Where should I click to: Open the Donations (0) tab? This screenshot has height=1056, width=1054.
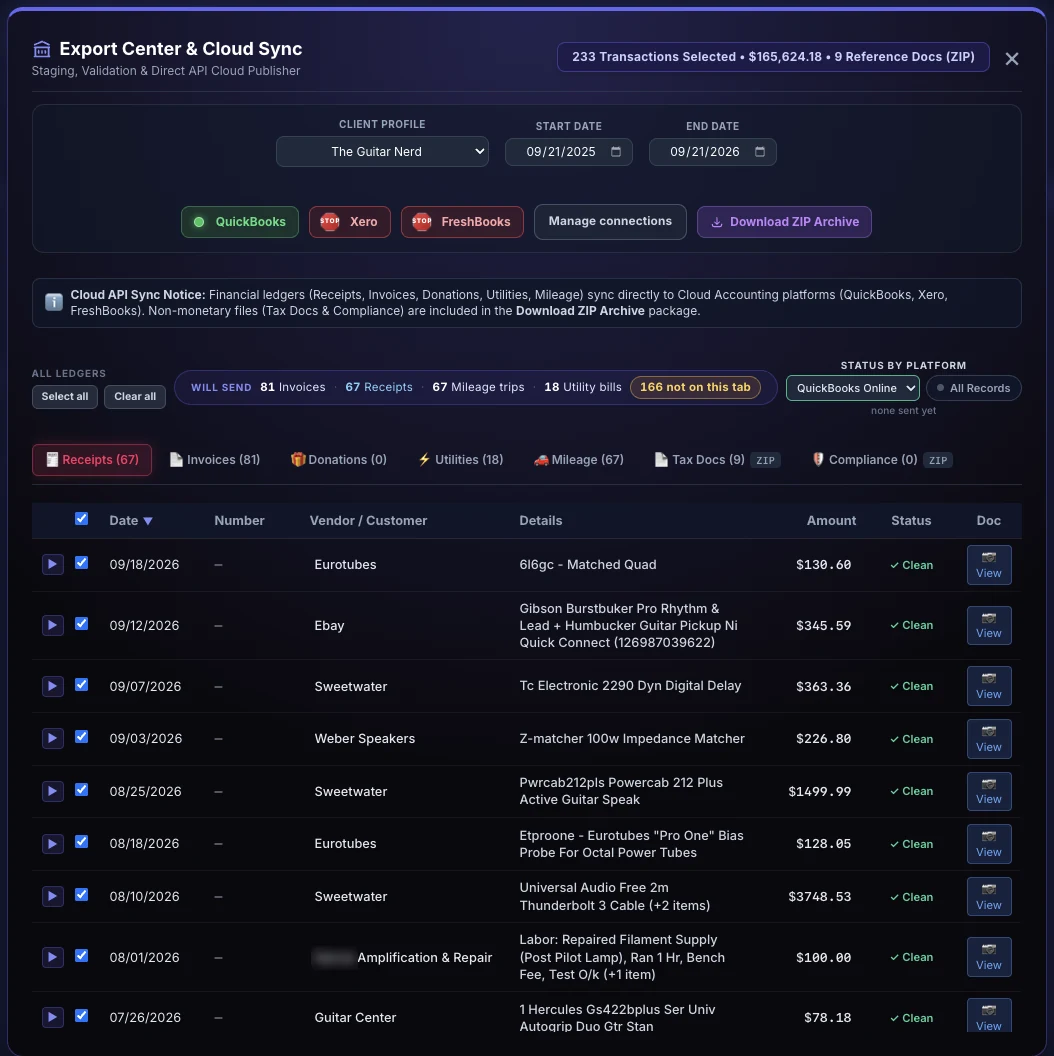[339, 460]
